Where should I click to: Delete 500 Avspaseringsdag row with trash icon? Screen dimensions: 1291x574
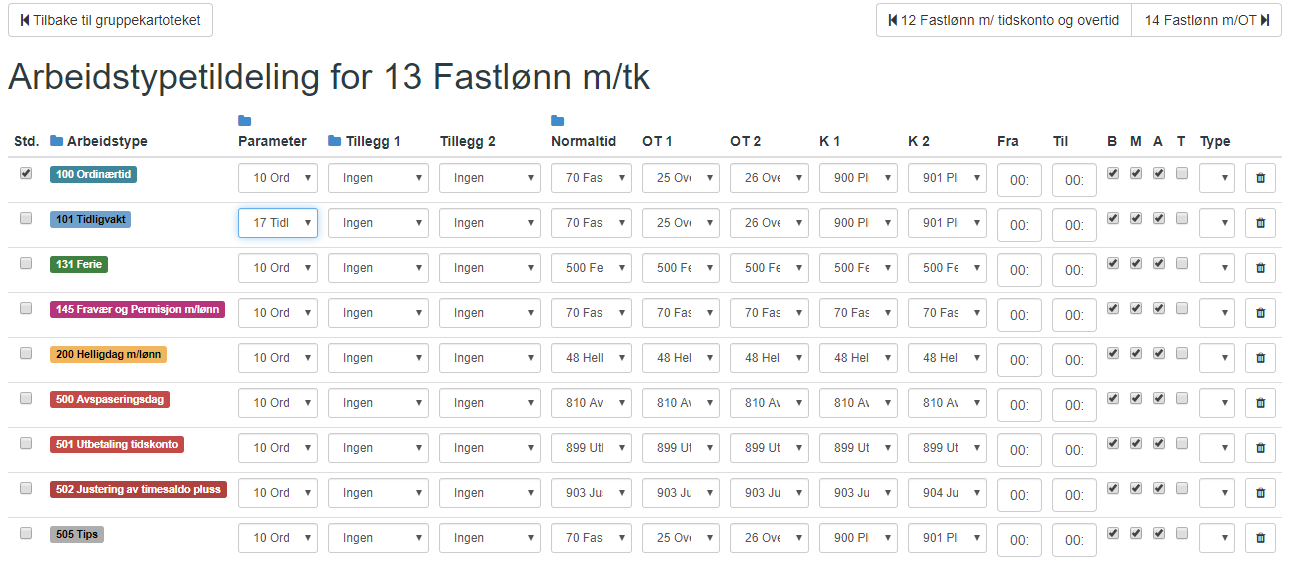pos(1260,403)
